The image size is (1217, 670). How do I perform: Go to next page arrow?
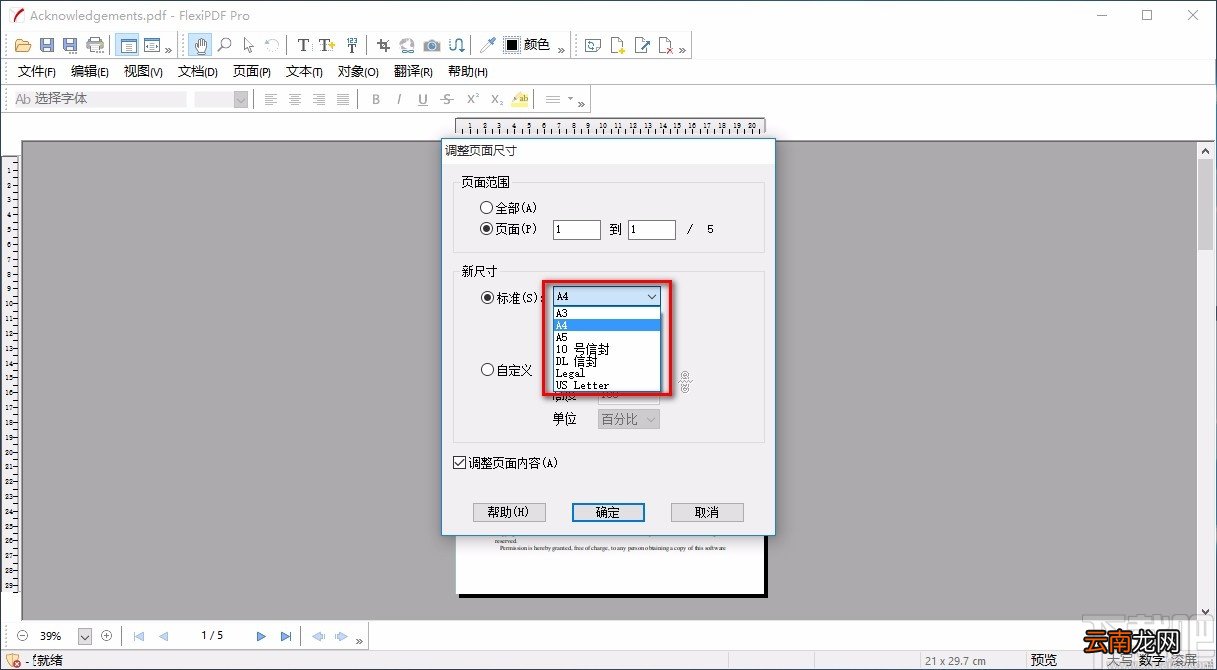262,636
